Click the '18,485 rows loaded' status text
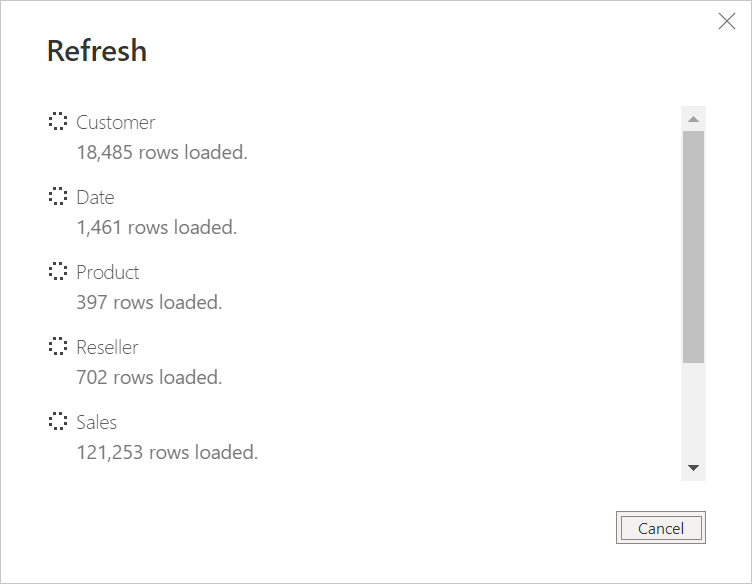Image resolution: width=752 pixels, height=584 pixels. (x=162, y=152)
